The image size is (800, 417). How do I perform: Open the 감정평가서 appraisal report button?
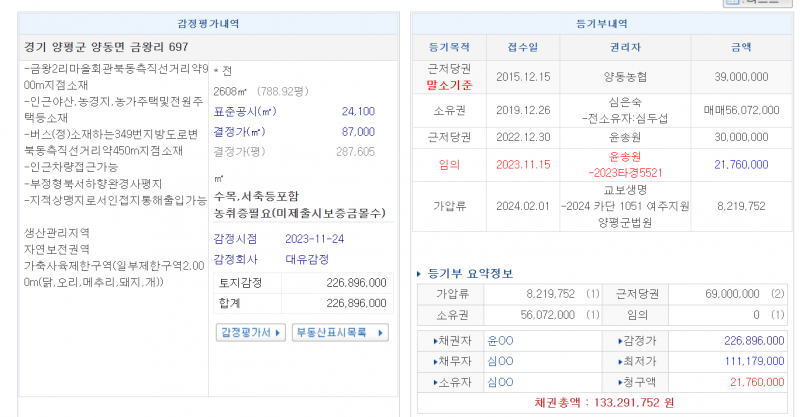(x=251, y=332)
